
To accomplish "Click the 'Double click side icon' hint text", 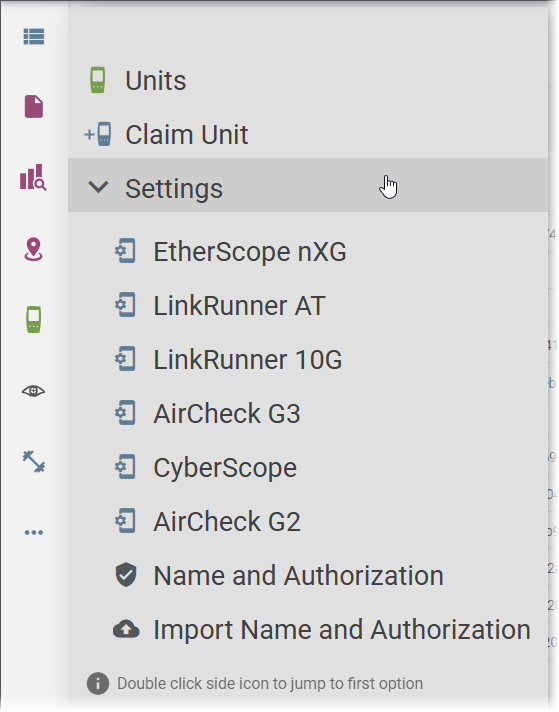I will tap(270, 683).
